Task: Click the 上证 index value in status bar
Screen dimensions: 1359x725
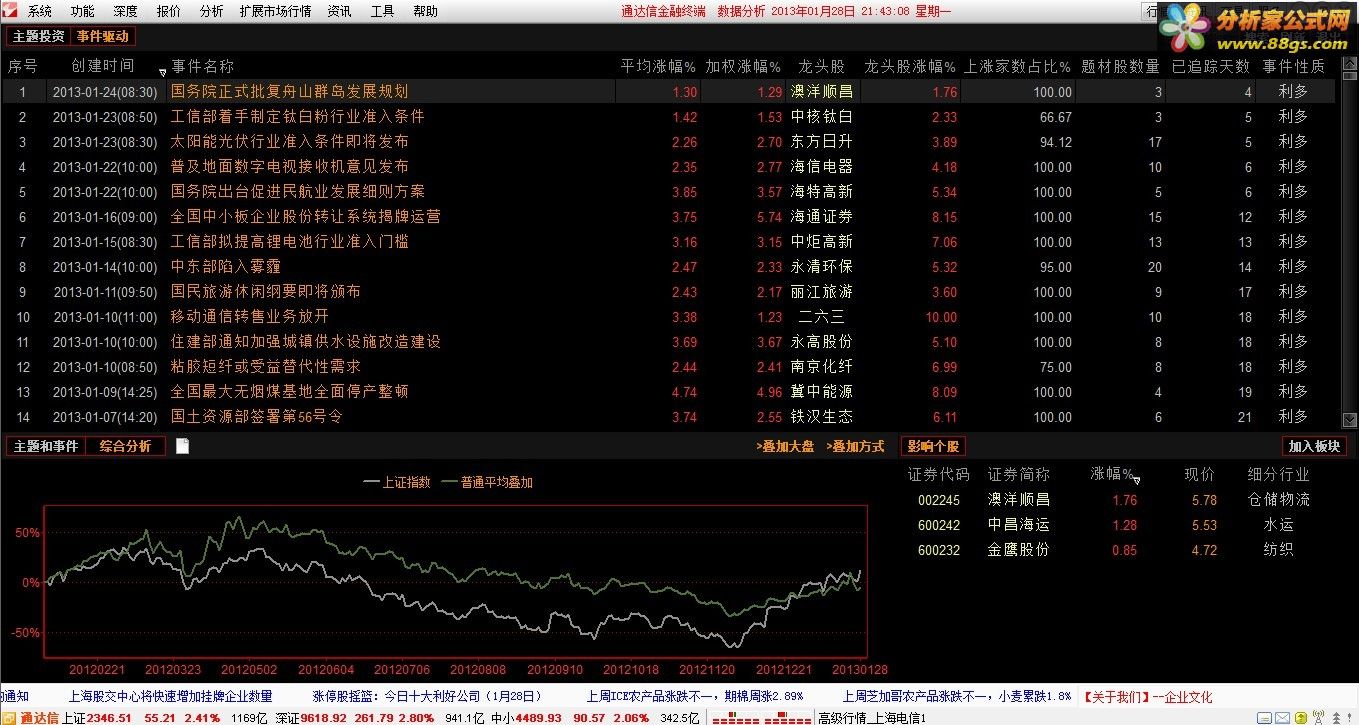Action: pyautogui.click(x=109, y=717)
